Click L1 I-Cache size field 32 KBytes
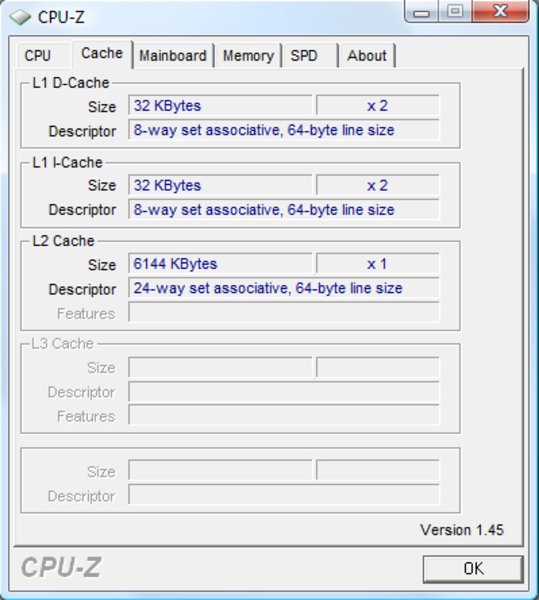Viewport: 539px width, 600px height. (x=220, y=185)
